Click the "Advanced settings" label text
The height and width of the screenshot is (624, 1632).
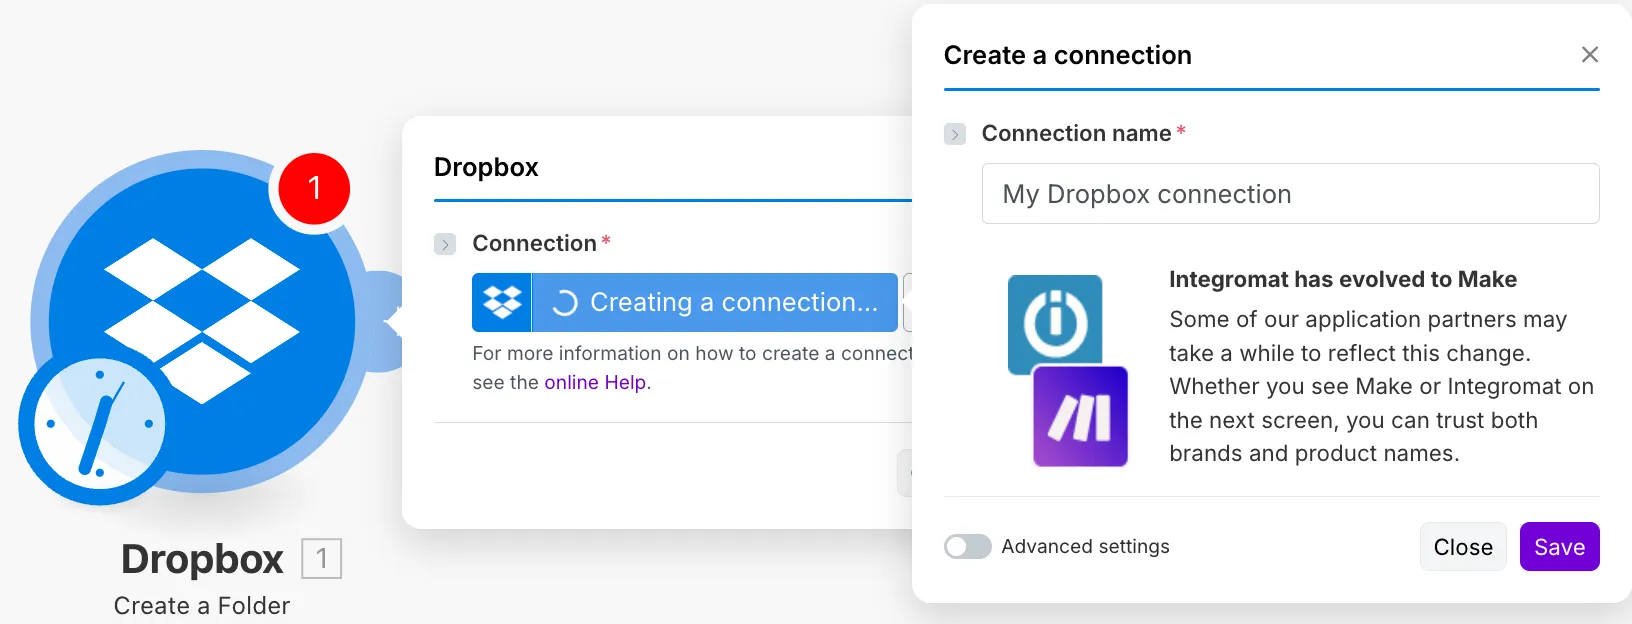(1085, 547)
